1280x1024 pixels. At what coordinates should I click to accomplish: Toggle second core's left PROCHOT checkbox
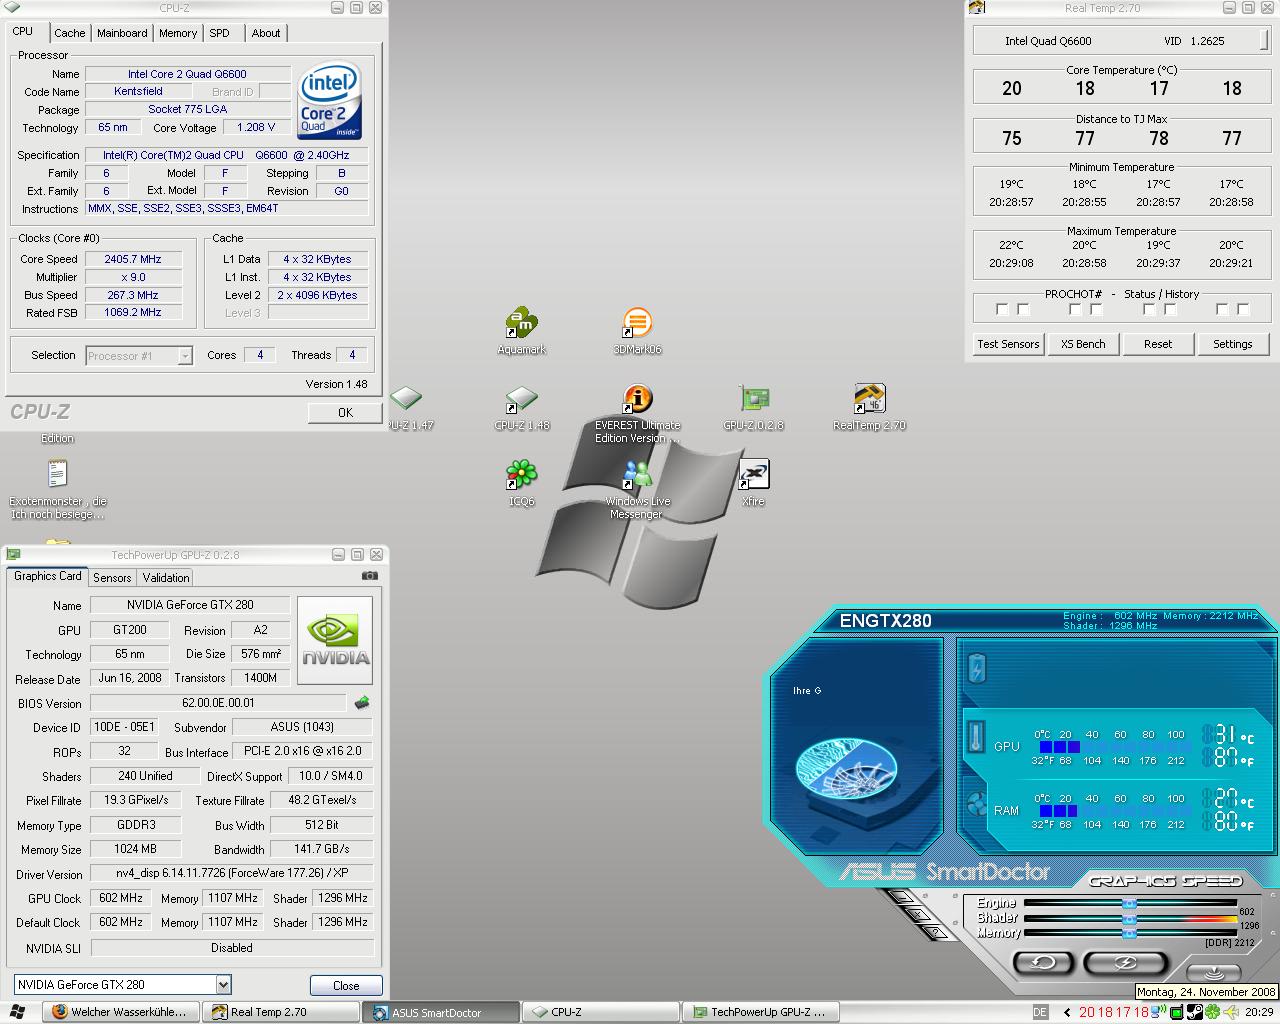coord(1075,310)
